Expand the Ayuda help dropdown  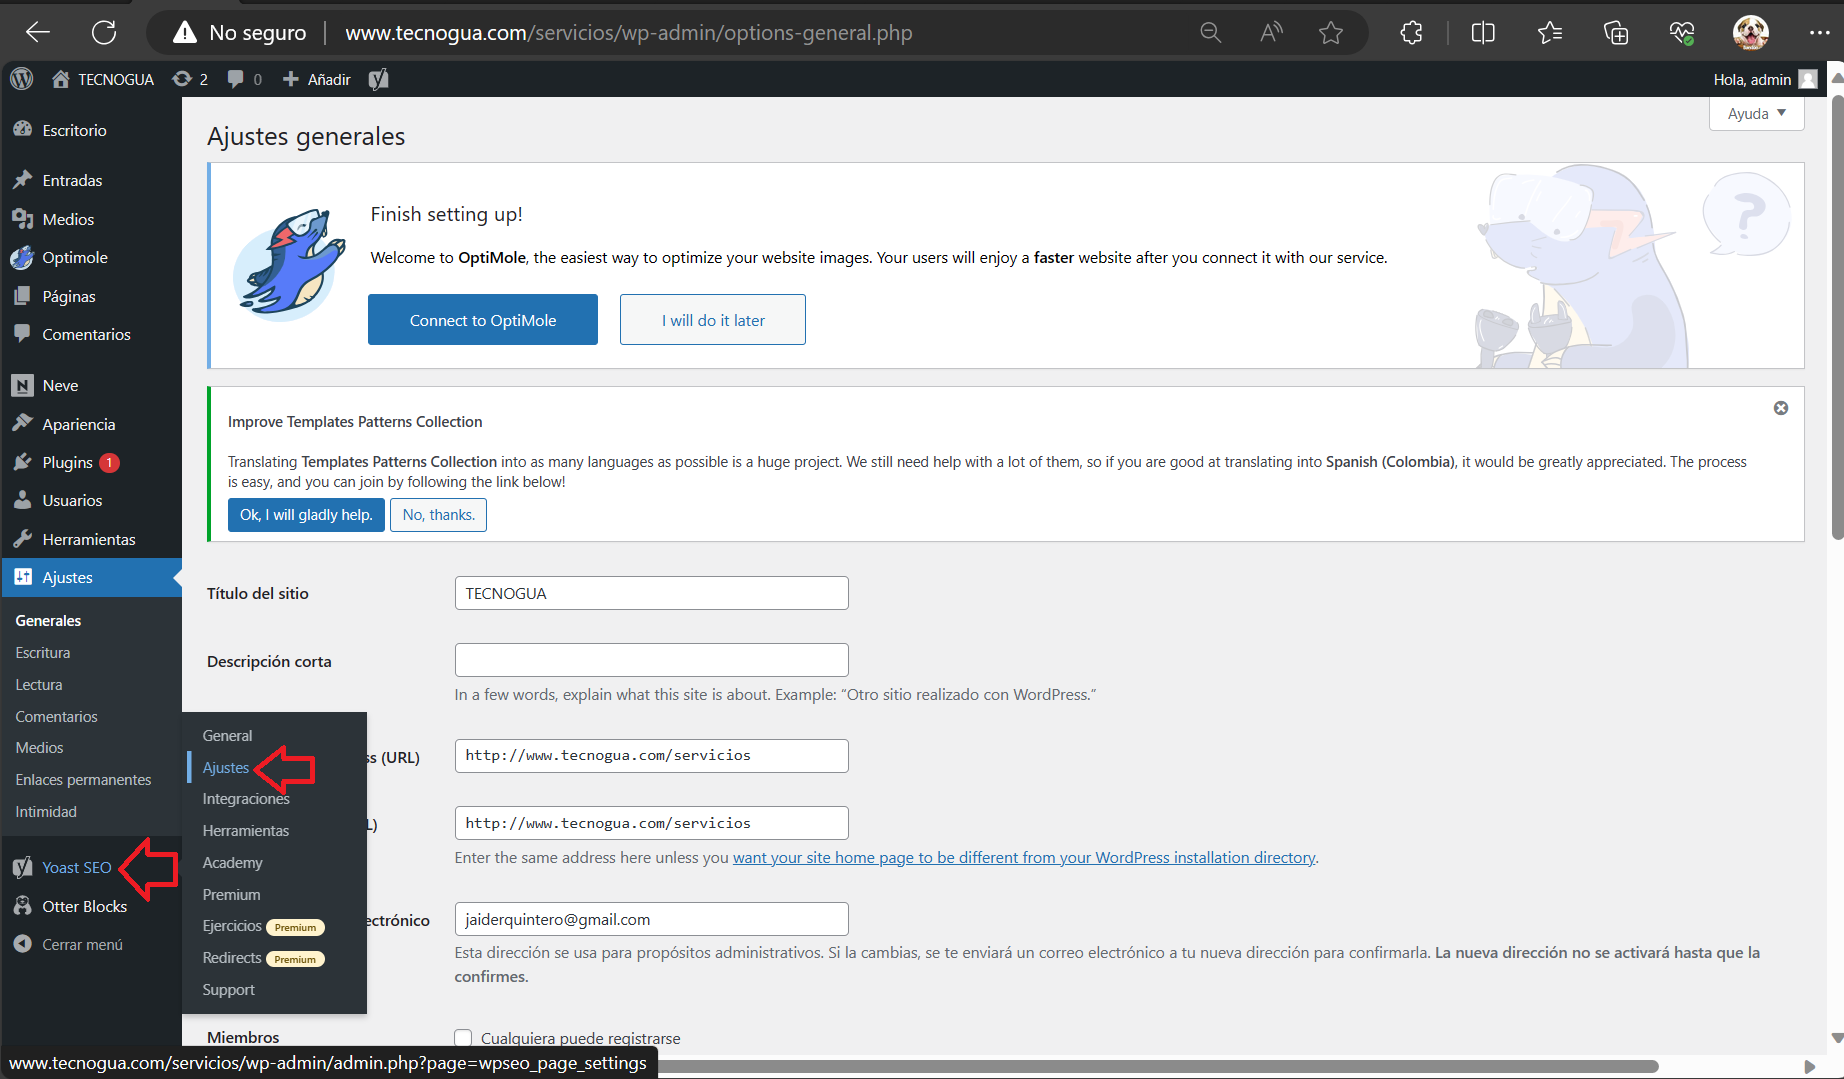[x=1757, y=114]
